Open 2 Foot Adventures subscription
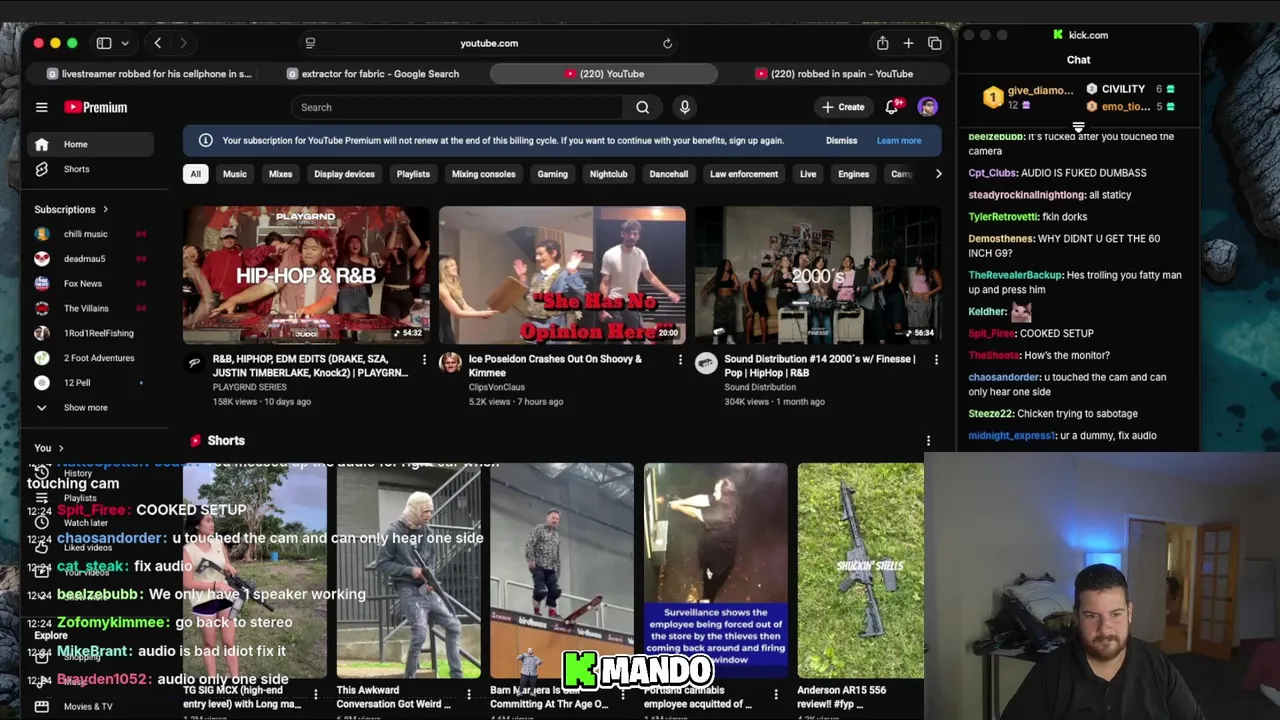The image size is (1280, 720). (x=92, y=358)
